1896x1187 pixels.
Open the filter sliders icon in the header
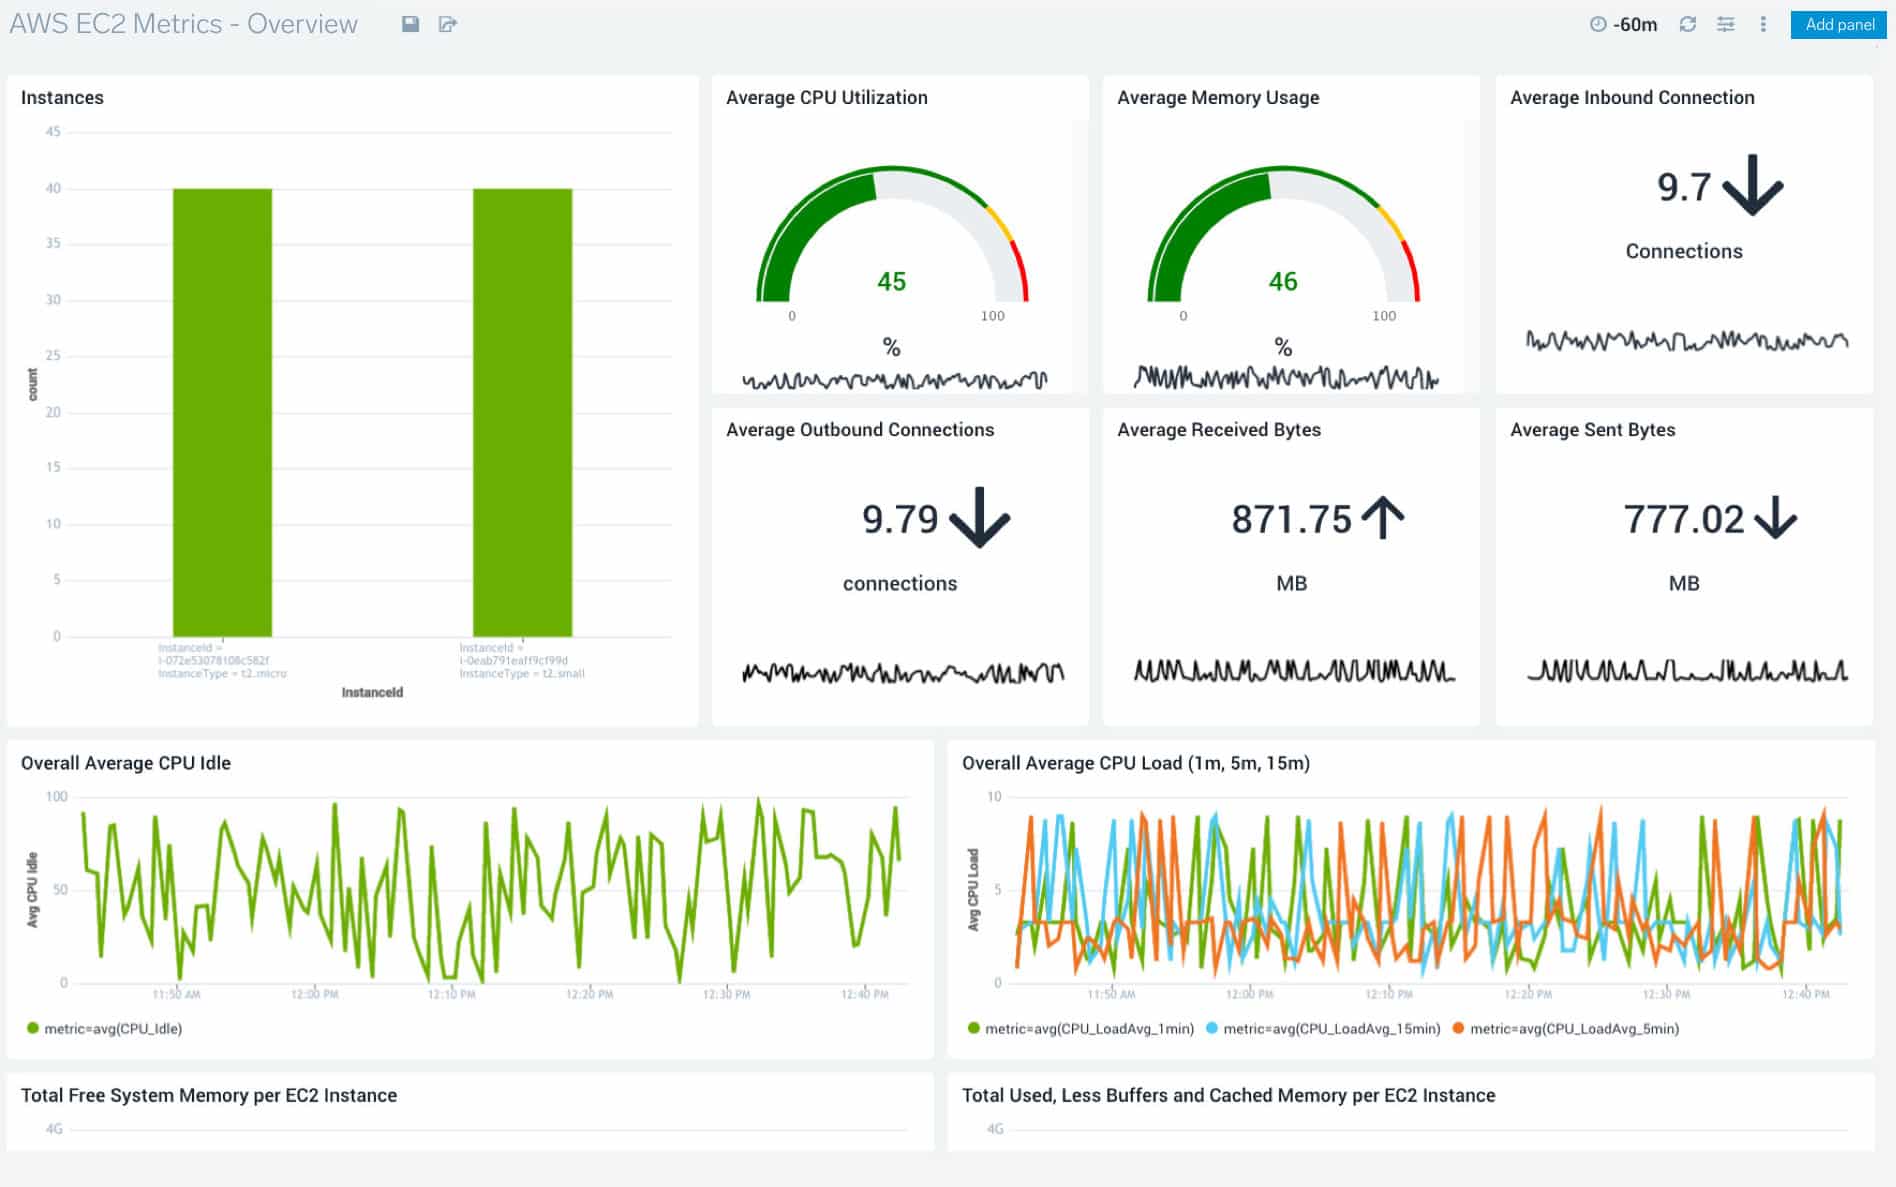point(1726,24)
